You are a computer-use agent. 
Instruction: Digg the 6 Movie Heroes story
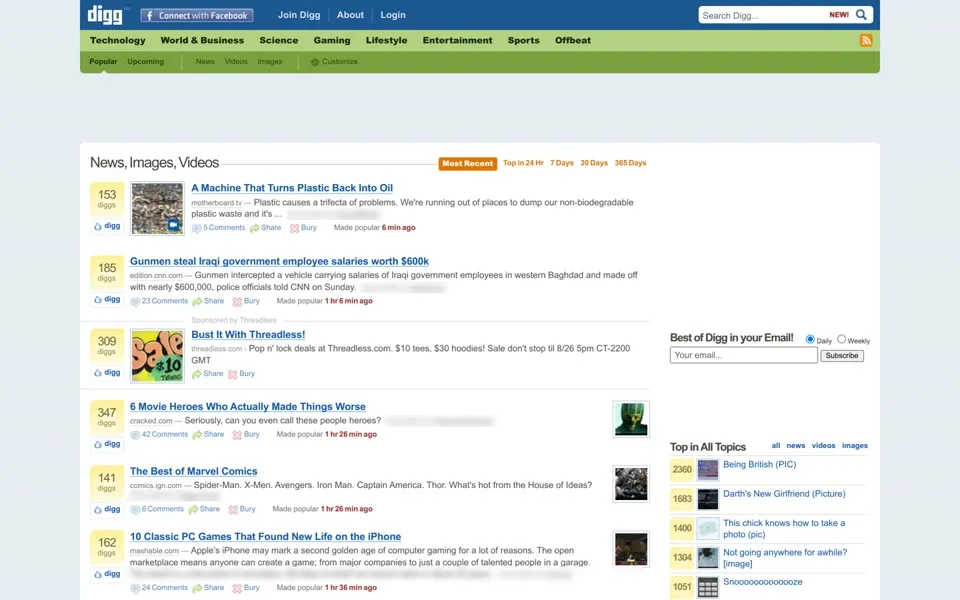(107, 444)
